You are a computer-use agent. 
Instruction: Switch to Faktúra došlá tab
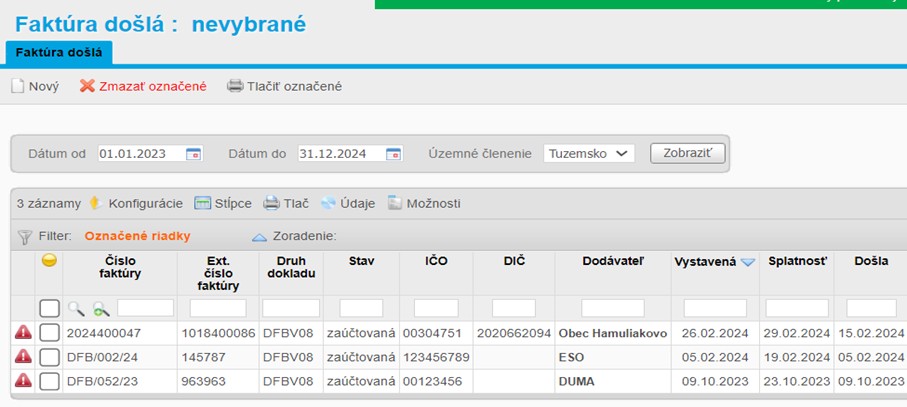pos(59,53)
